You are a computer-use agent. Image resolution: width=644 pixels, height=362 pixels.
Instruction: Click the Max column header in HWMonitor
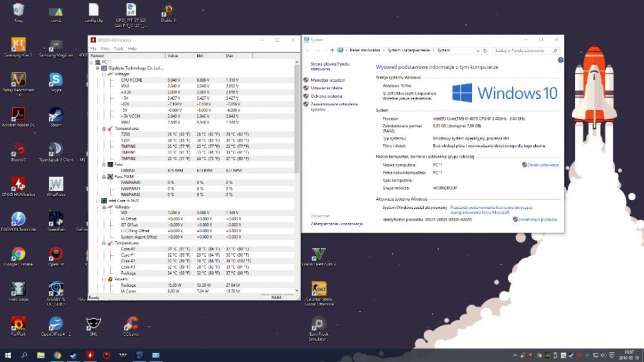pos(238,56)
